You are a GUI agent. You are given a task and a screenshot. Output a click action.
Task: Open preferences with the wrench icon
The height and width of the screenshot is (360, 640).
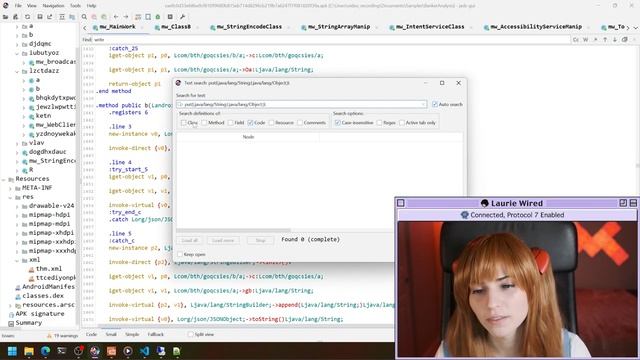(182, 17)
